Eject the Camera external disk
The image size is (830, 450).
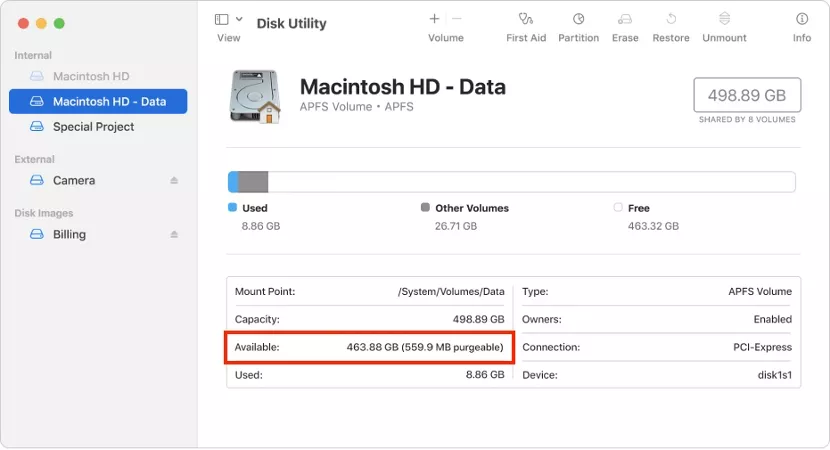pos(174,181)
